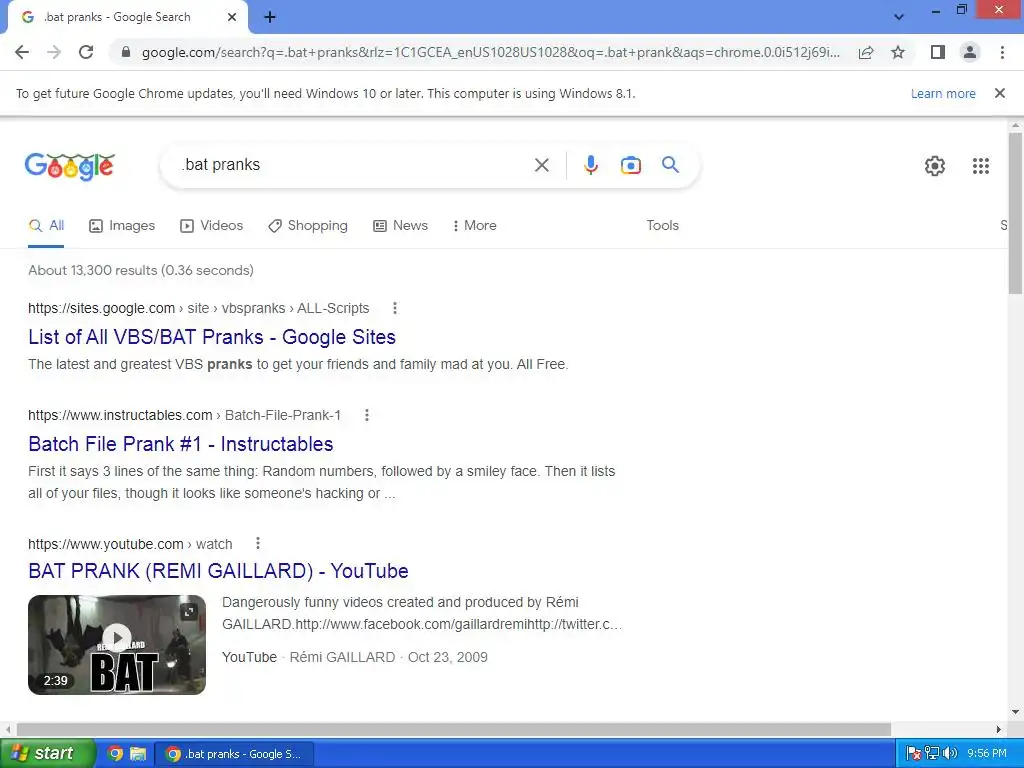Click the volume tray icon

(x=950, y=754)
